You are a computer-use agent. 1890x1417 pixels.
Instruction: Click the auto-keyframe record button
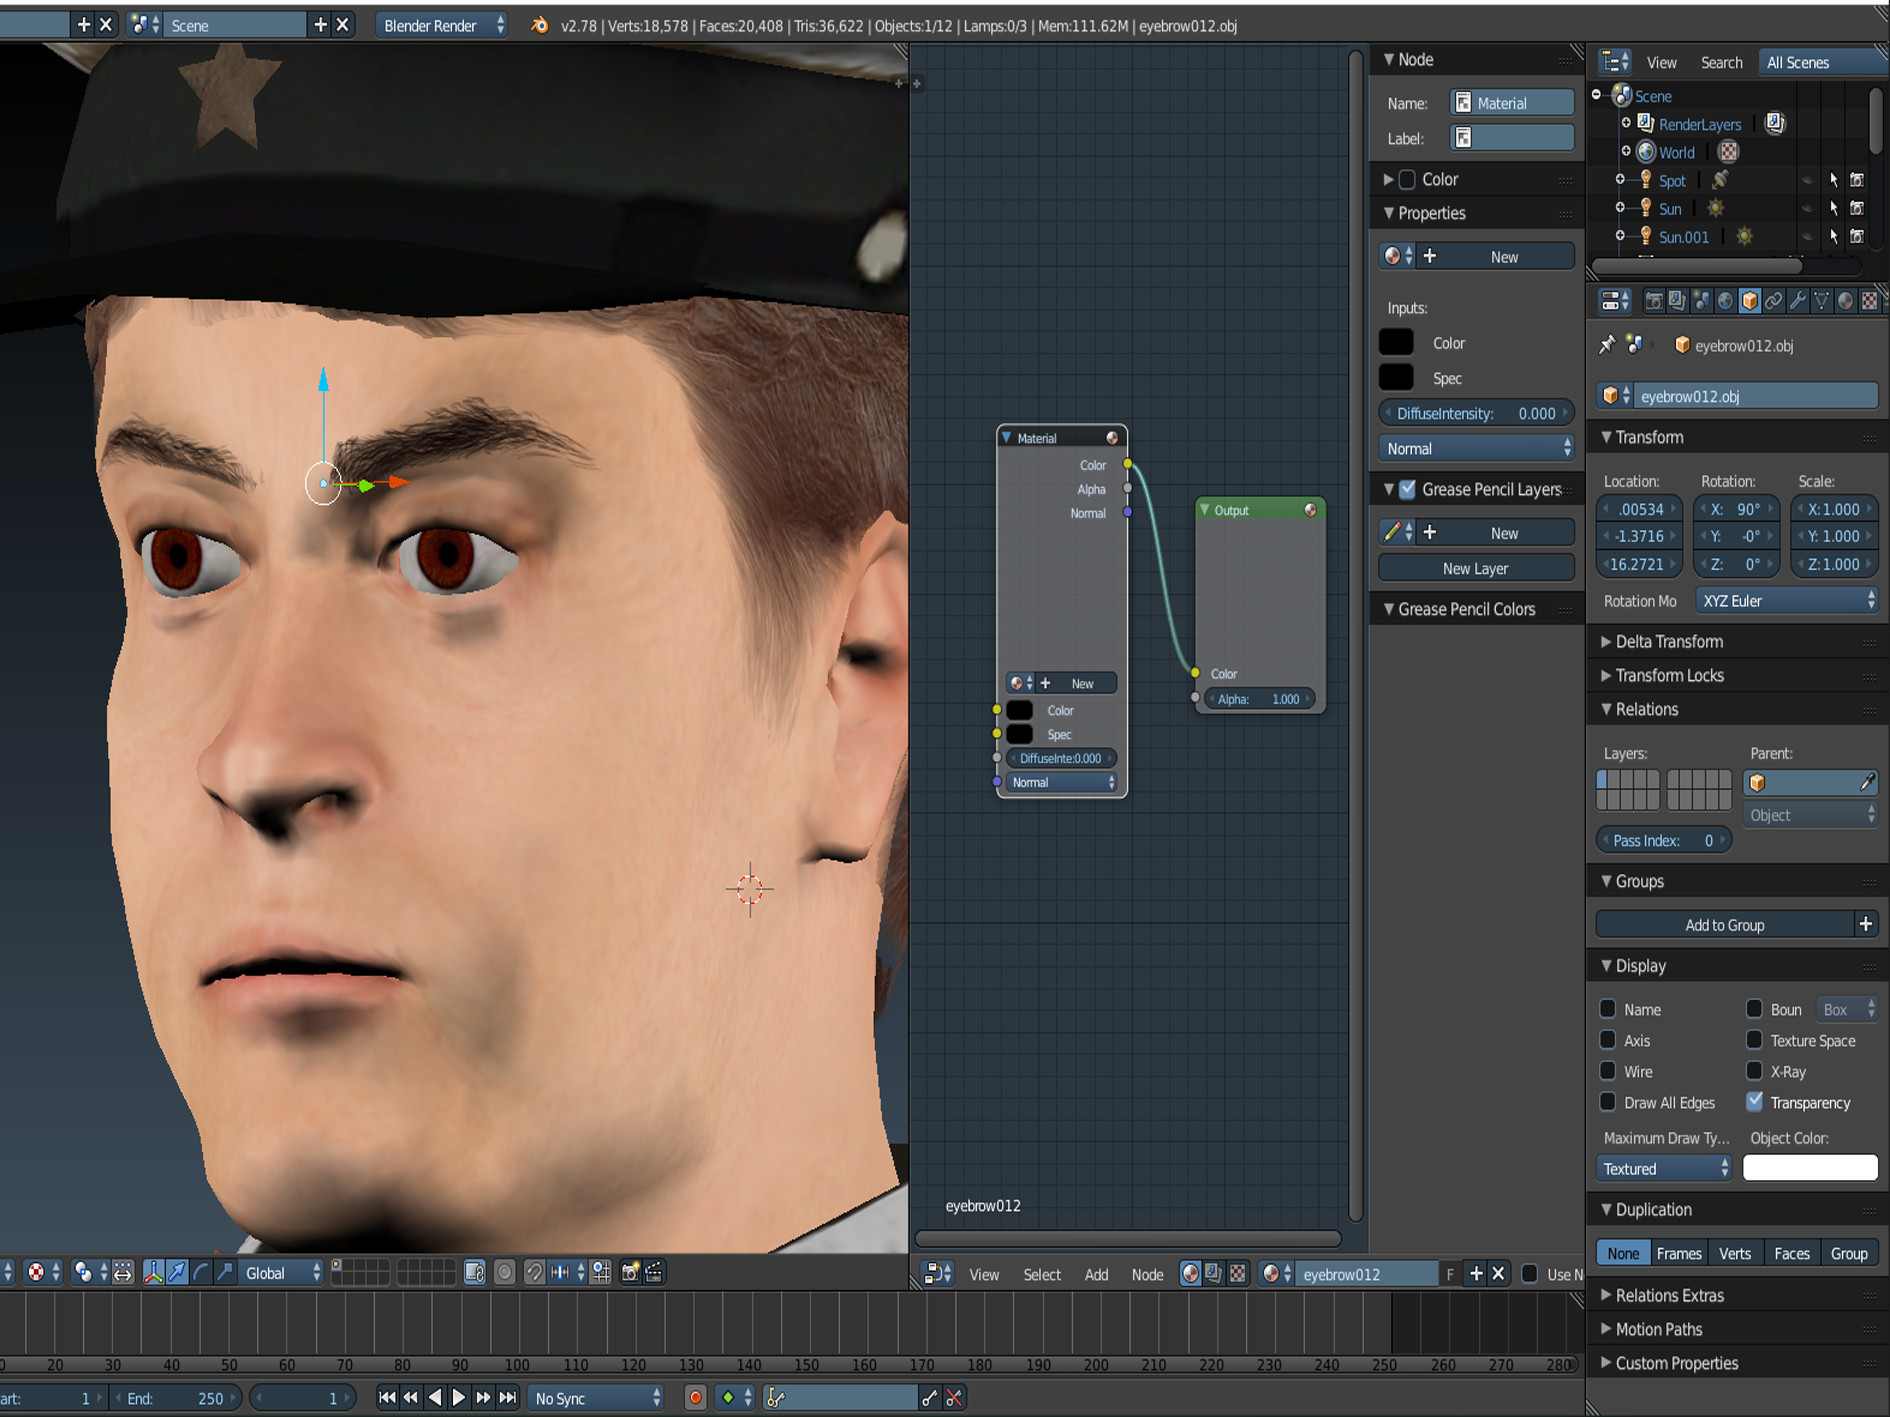(695, 1398)
